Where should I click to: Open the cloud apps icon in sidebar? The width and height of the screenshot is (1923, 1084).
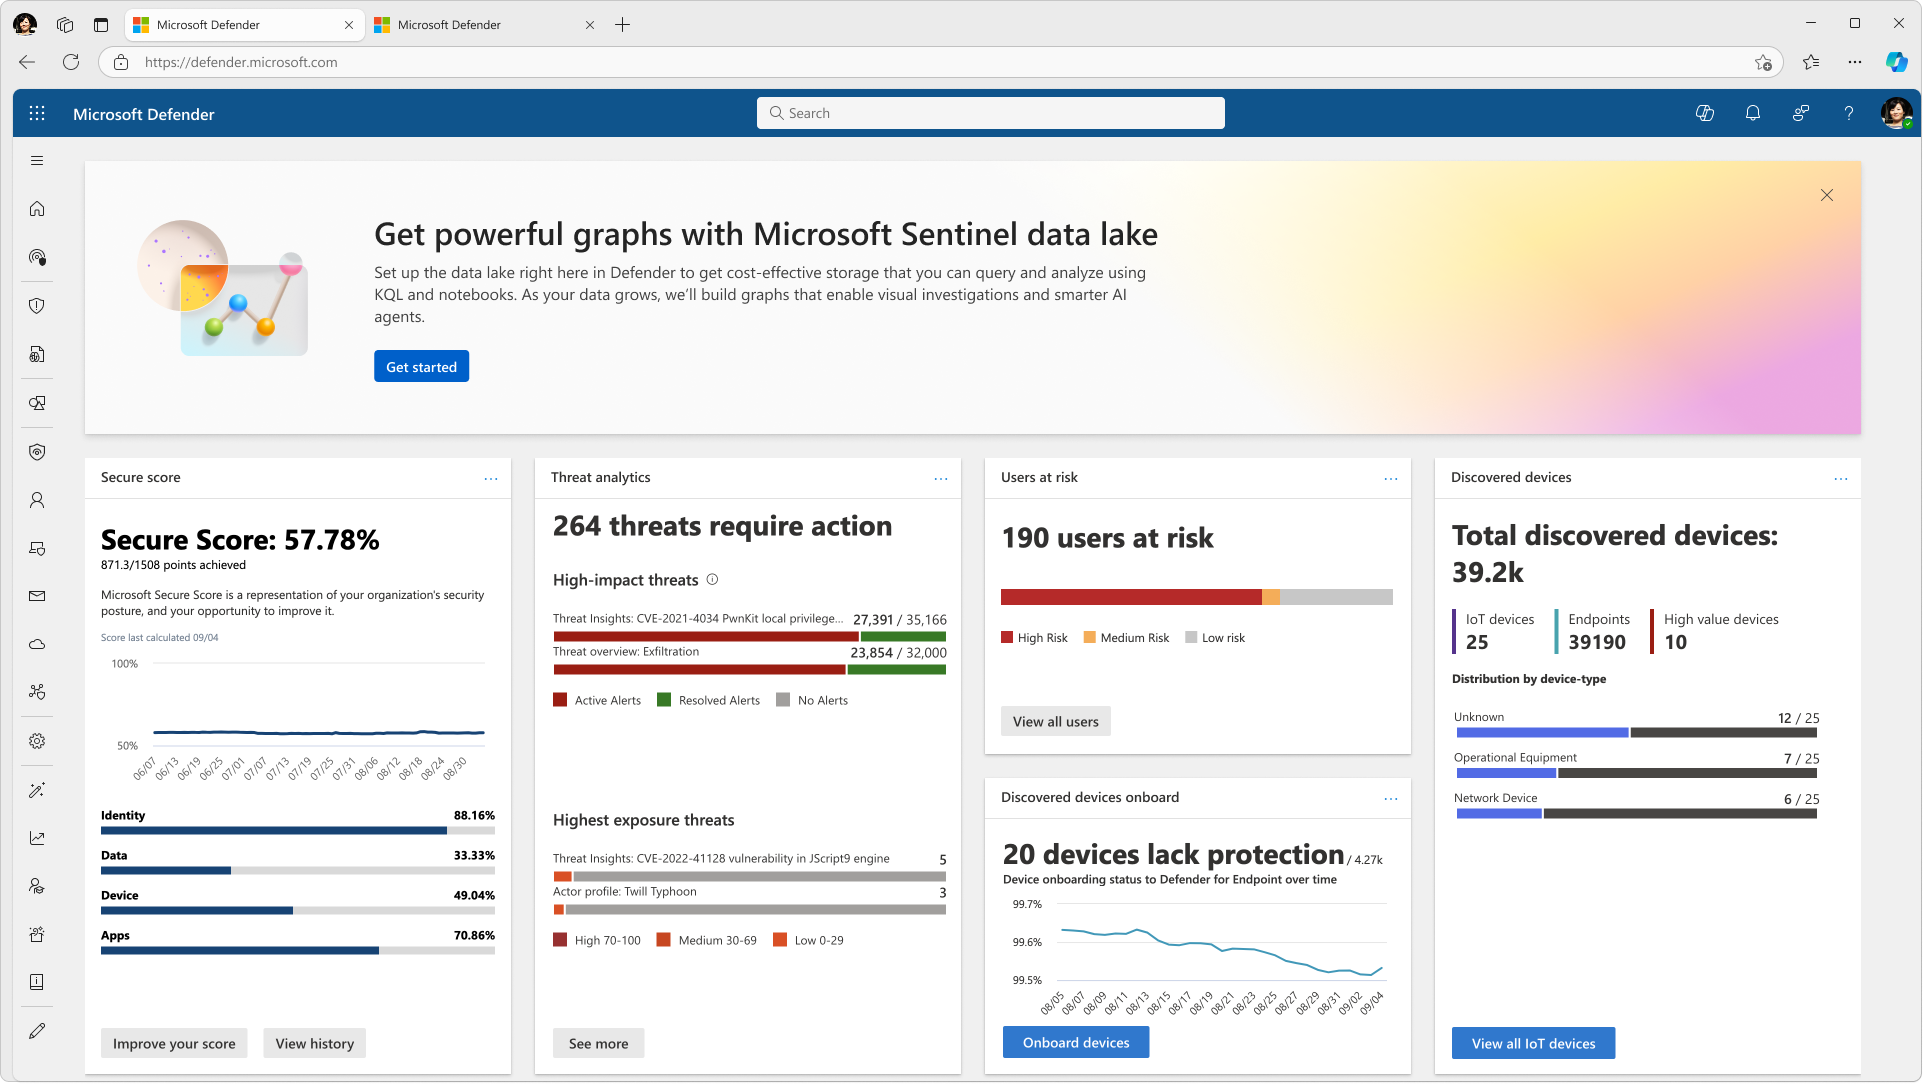pyautogui.click(x=37, y=644)
